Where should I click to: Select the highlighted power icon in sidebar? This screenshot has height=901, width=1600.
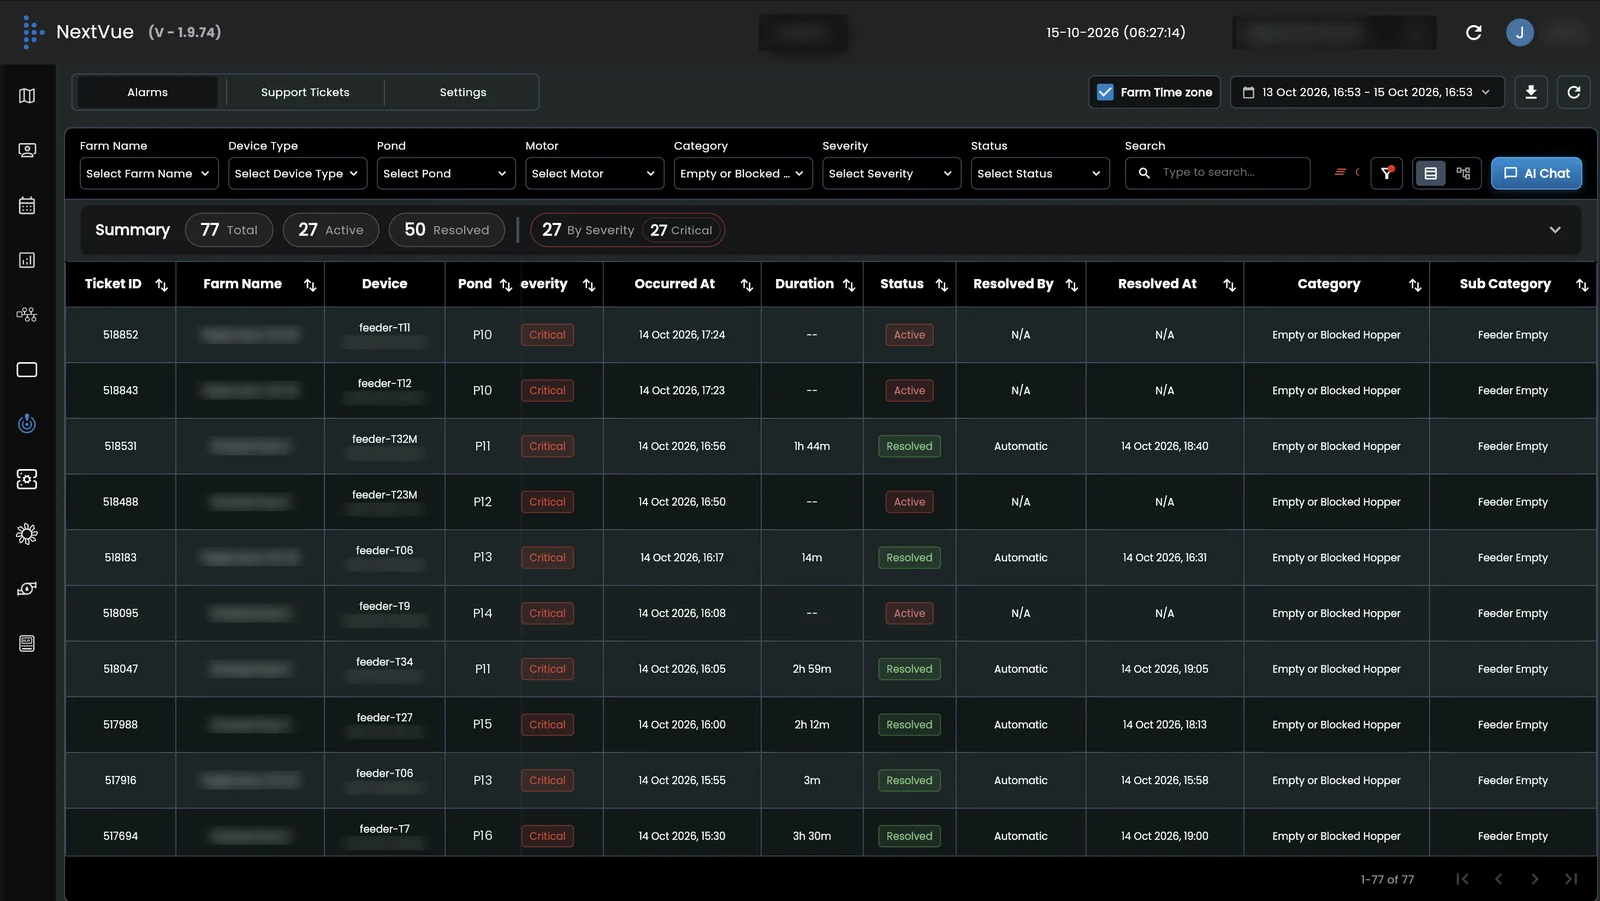[27, 424]
